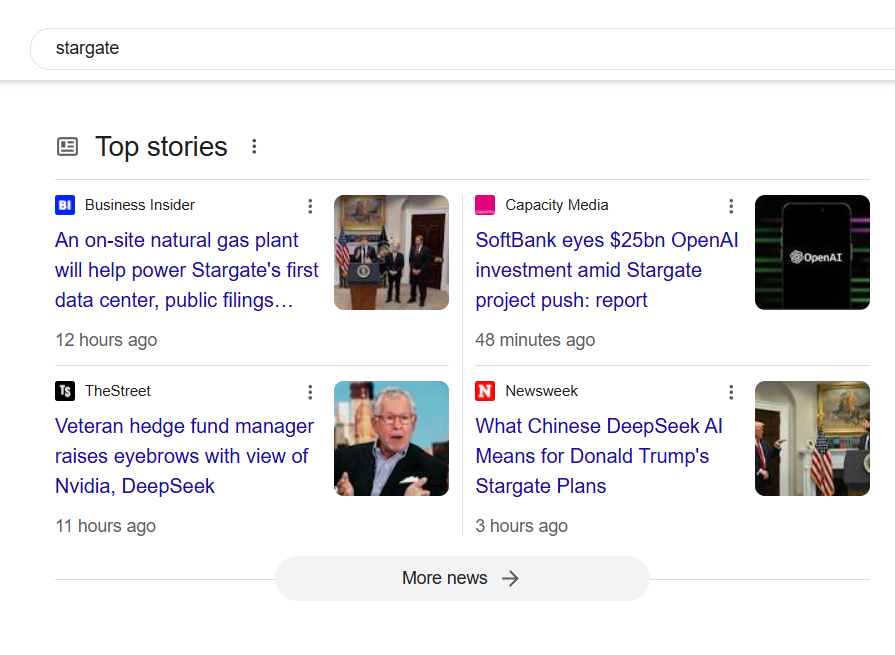Image resolution: width=895 pixels, height=655 pixels.
Task: Open Capacity Media story three-dot menu
Action: 731,206
